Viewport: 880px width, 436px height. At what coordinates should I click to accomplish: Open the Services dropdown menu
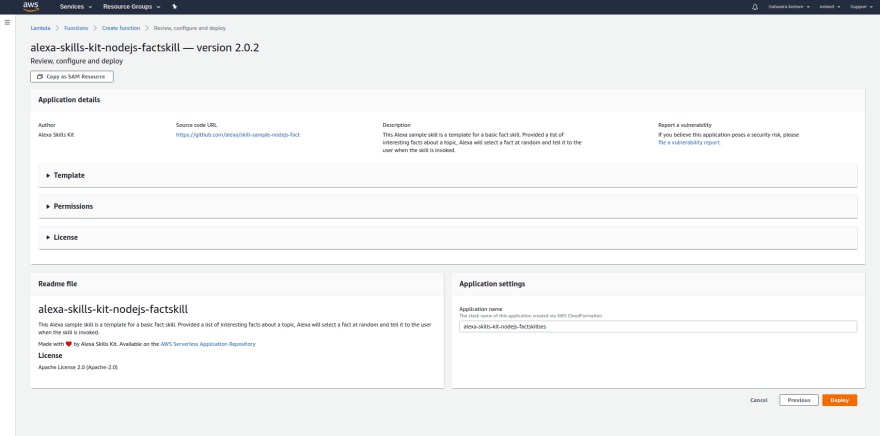tap(76, 7)
